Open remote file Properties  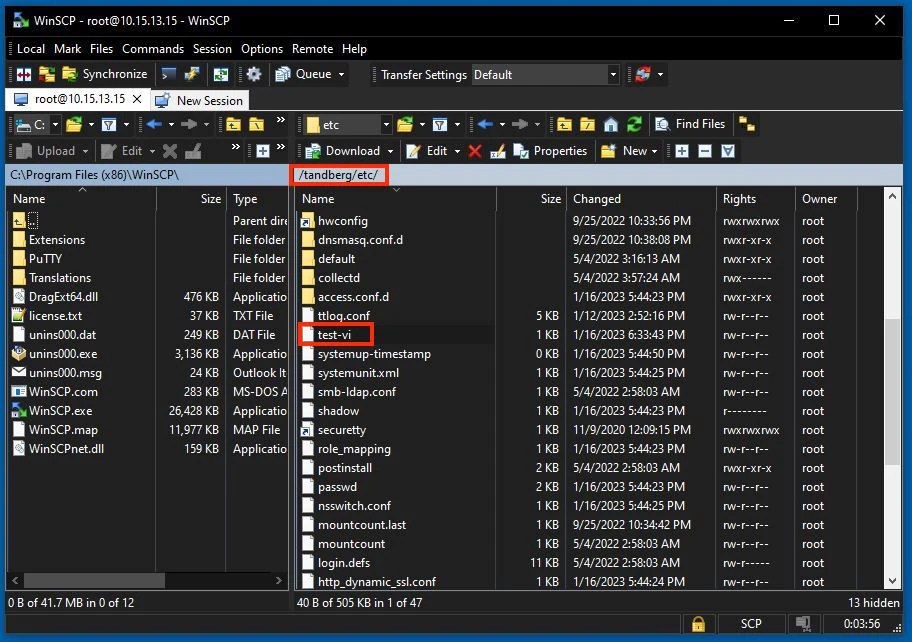[549, 151]
